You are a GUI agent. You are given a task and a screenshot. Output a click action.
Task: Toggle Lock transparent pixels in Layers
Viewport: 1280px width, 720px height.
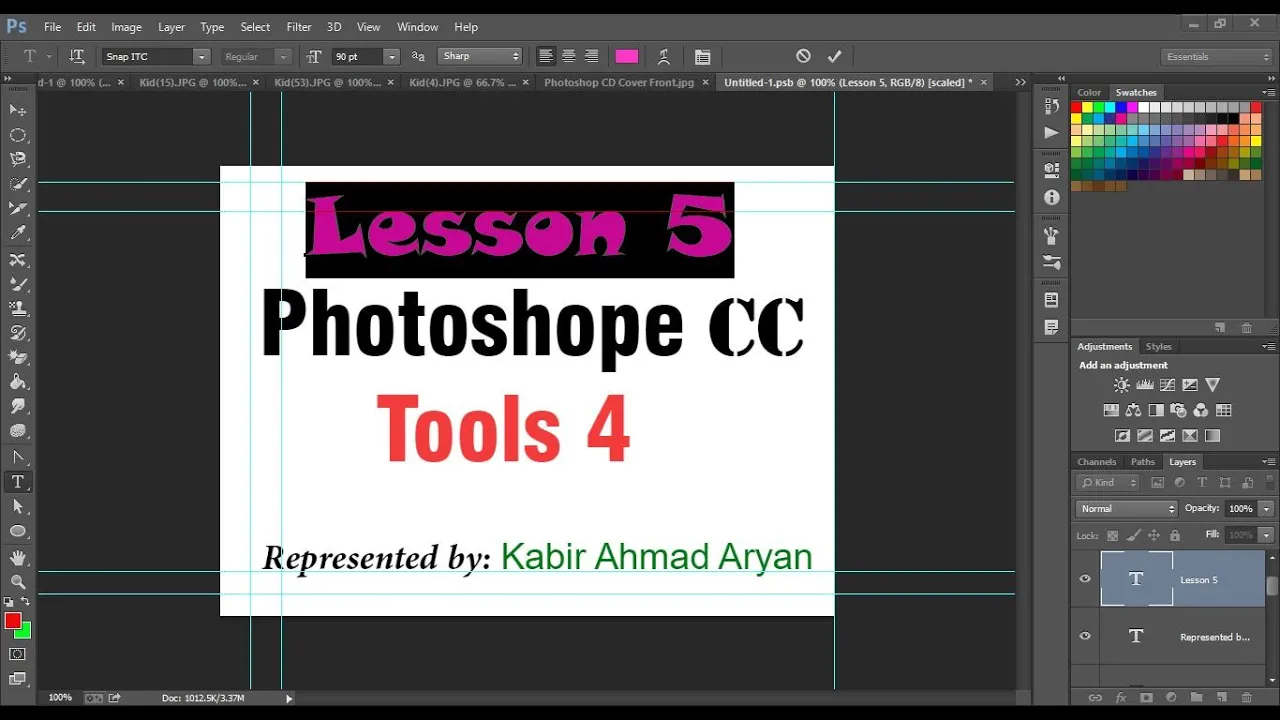click(x=1112, y=535)
